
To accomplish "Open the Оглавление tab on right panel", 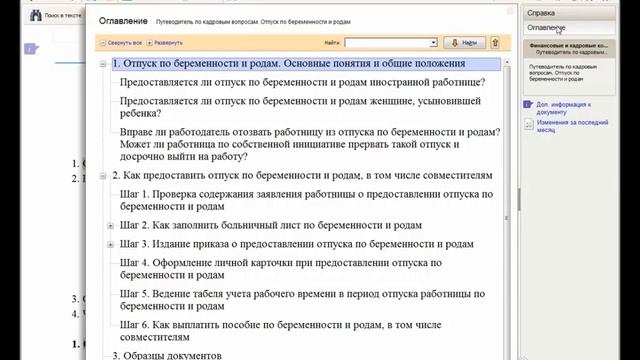I will (569, 28).
